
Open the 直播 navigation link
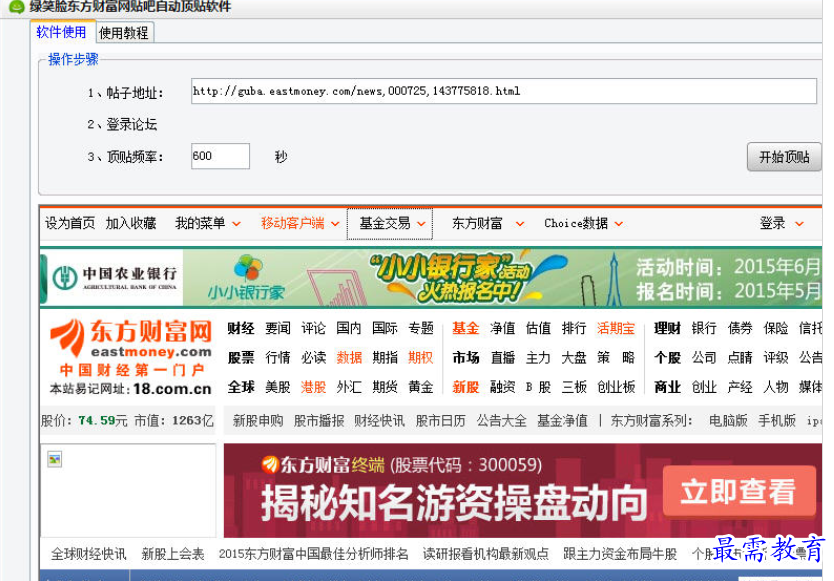click(503, 358)
